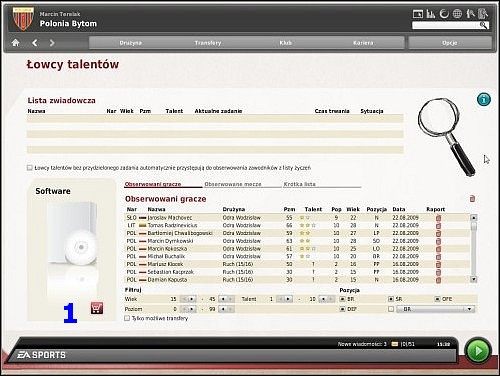Screen dimensions: 500x376
Task: Open the report for Tomas Radzinevicius
Action: click(x=438, y=226)
